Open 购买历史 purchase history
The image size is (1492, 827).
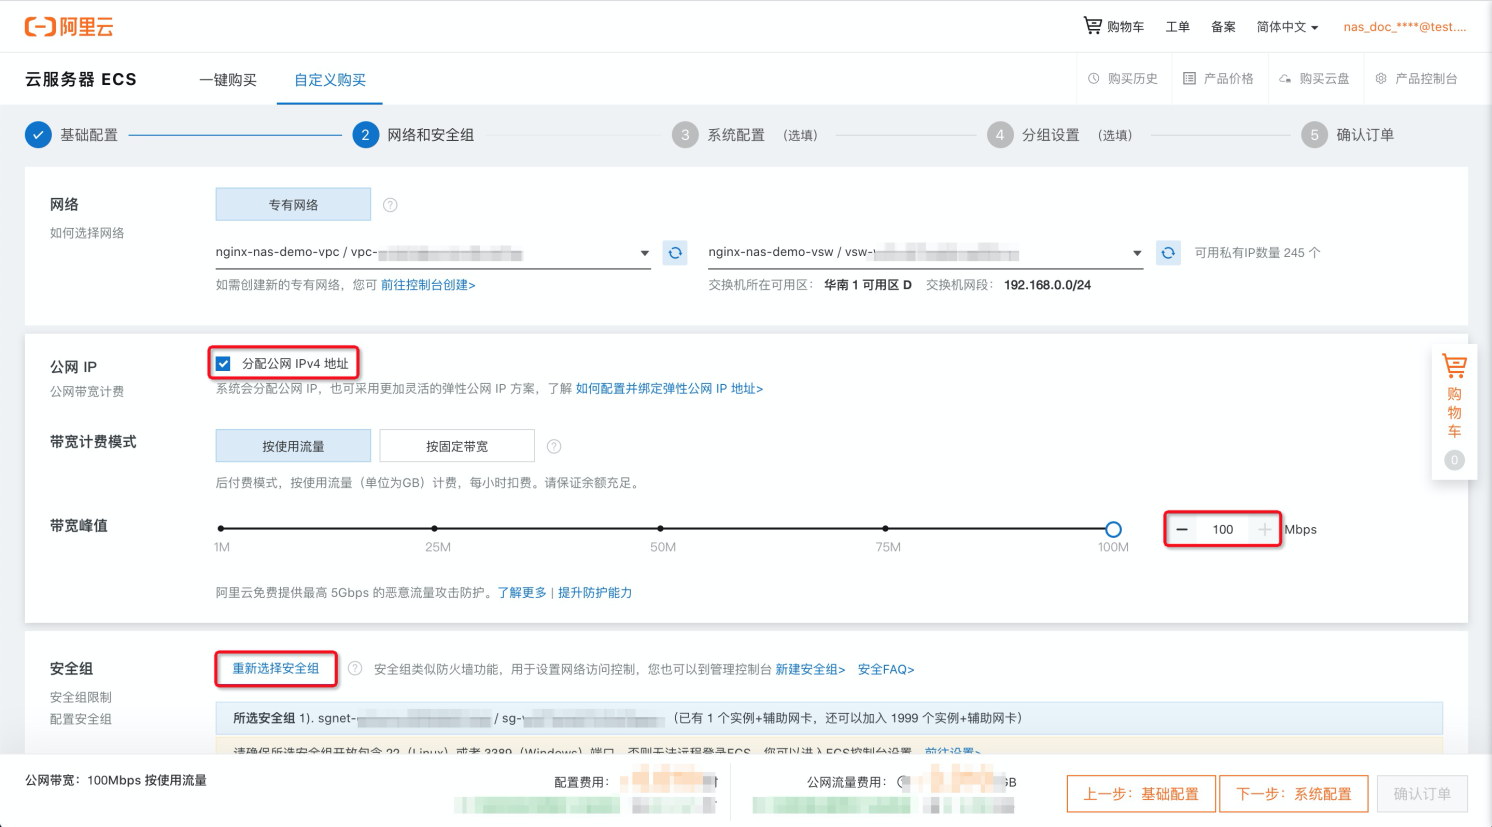coord(1123,78)
